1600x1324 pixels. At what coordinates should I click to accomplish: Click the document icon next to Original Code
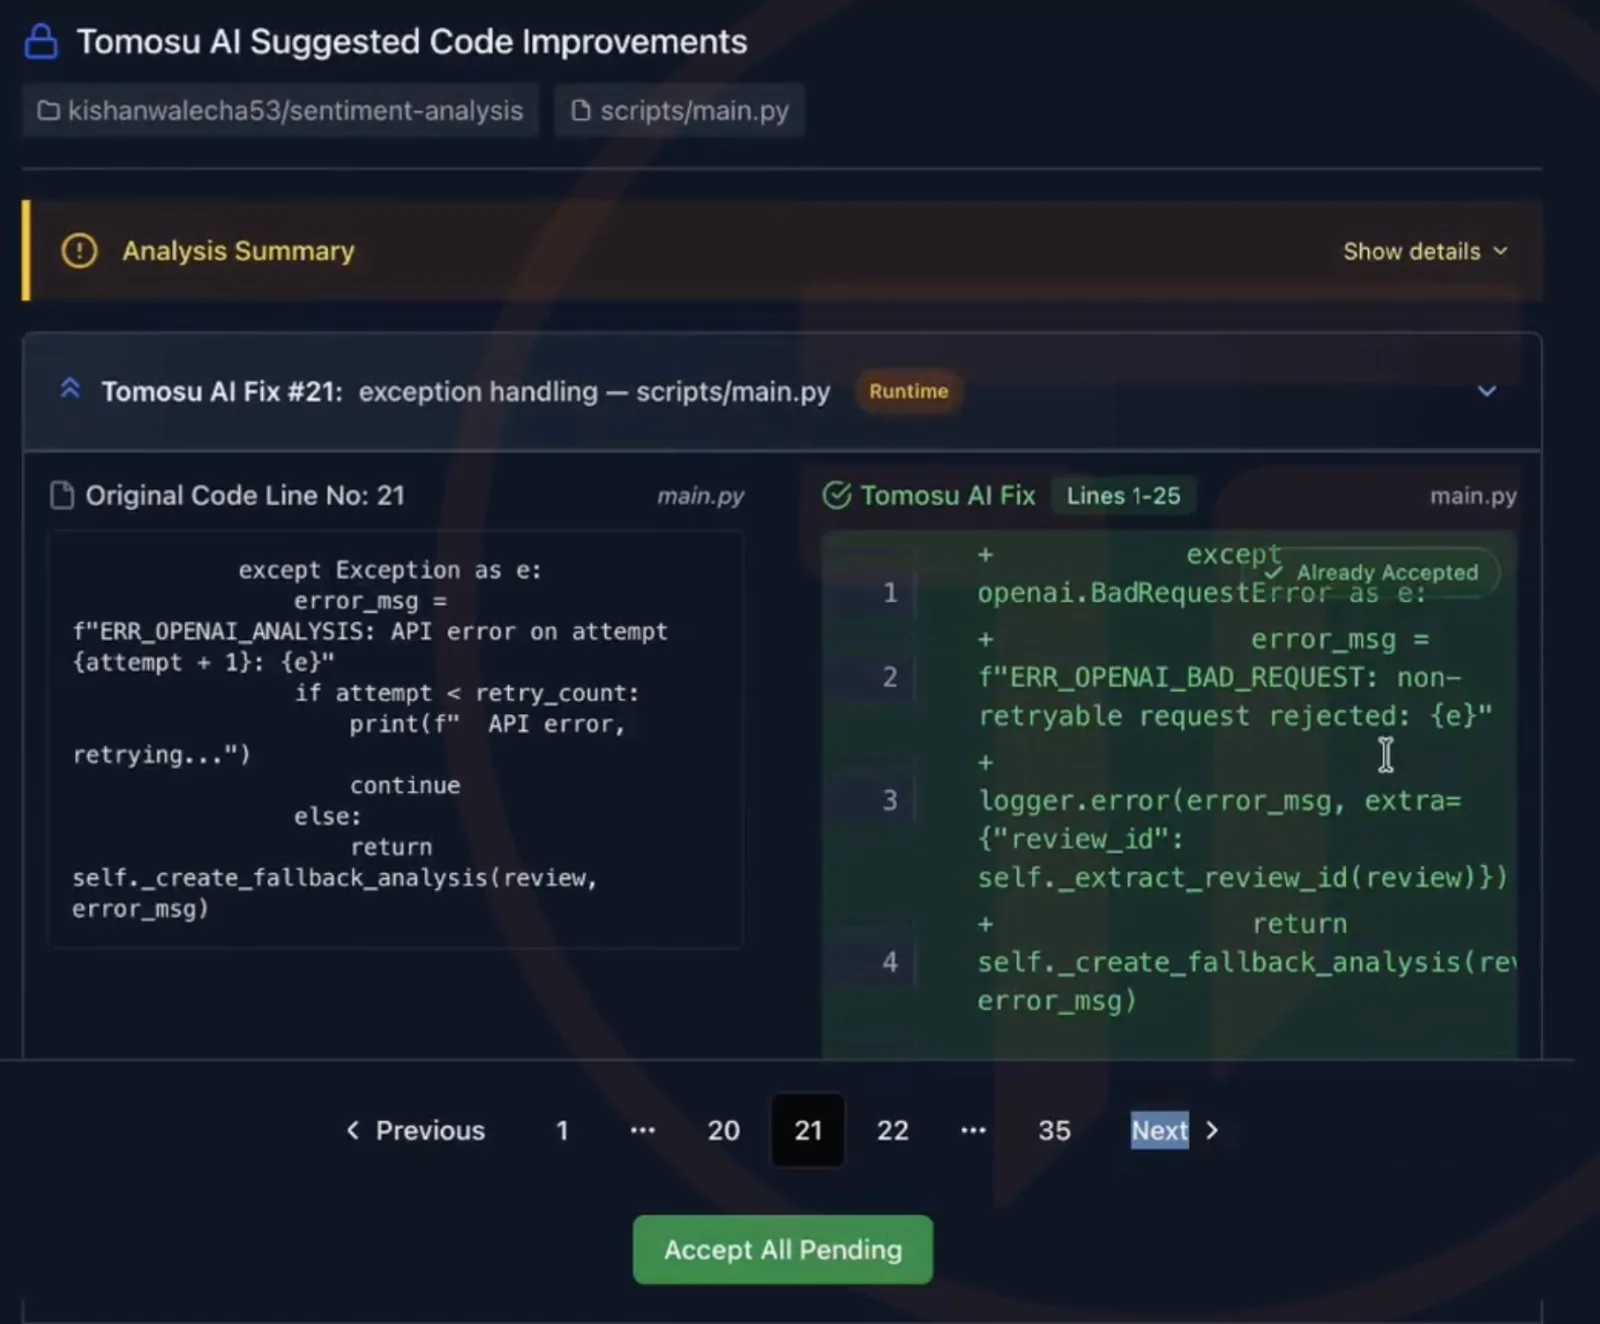62,495
